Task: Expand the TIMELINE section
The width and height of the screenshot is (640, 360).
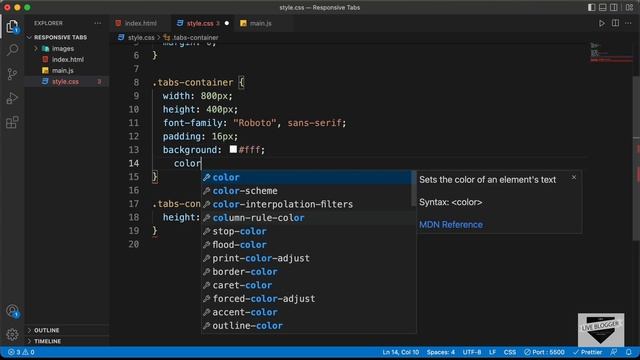Action: (47, 341)
